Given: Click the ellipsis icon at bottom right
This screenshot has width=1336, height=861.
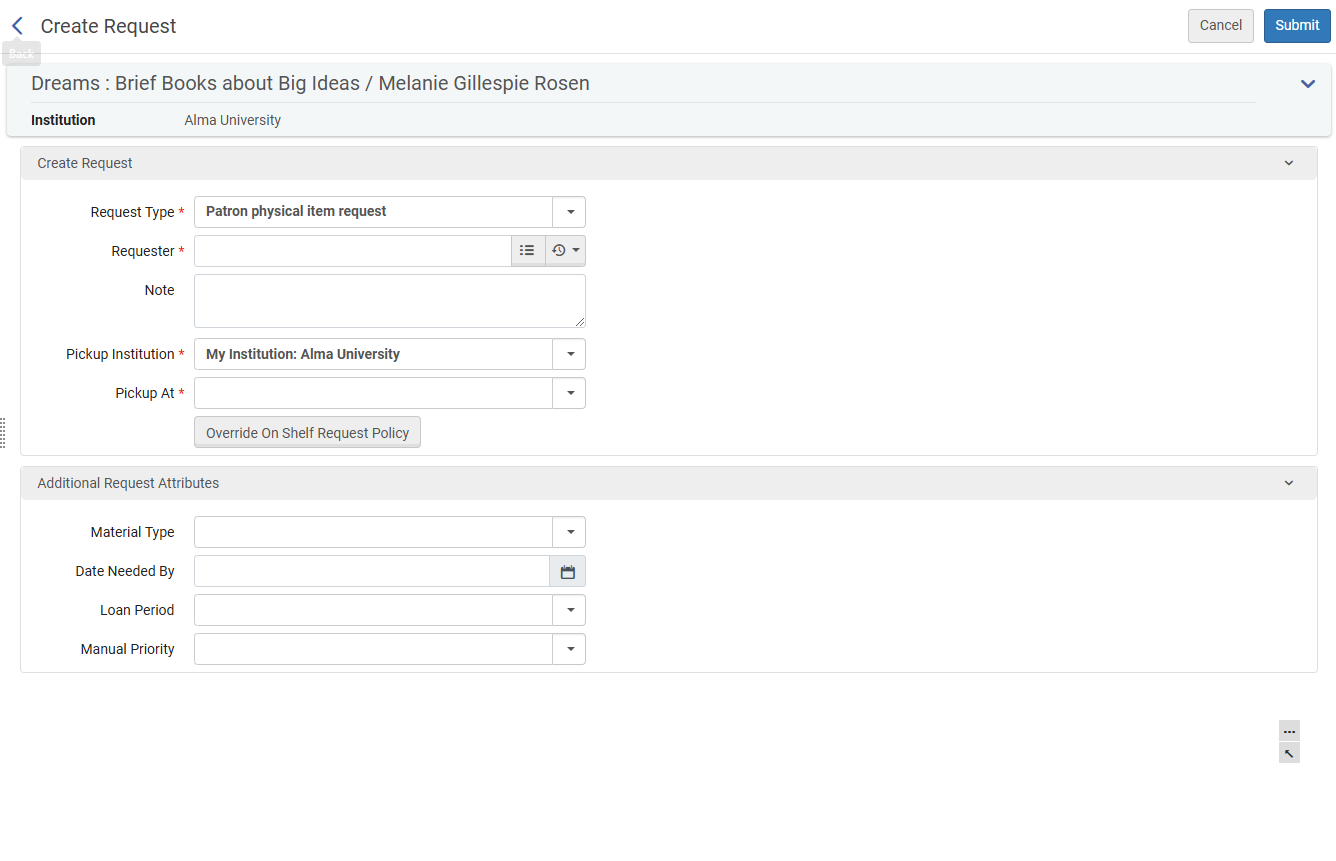Looking at the screenshot, I should [x=1289, y=731].
